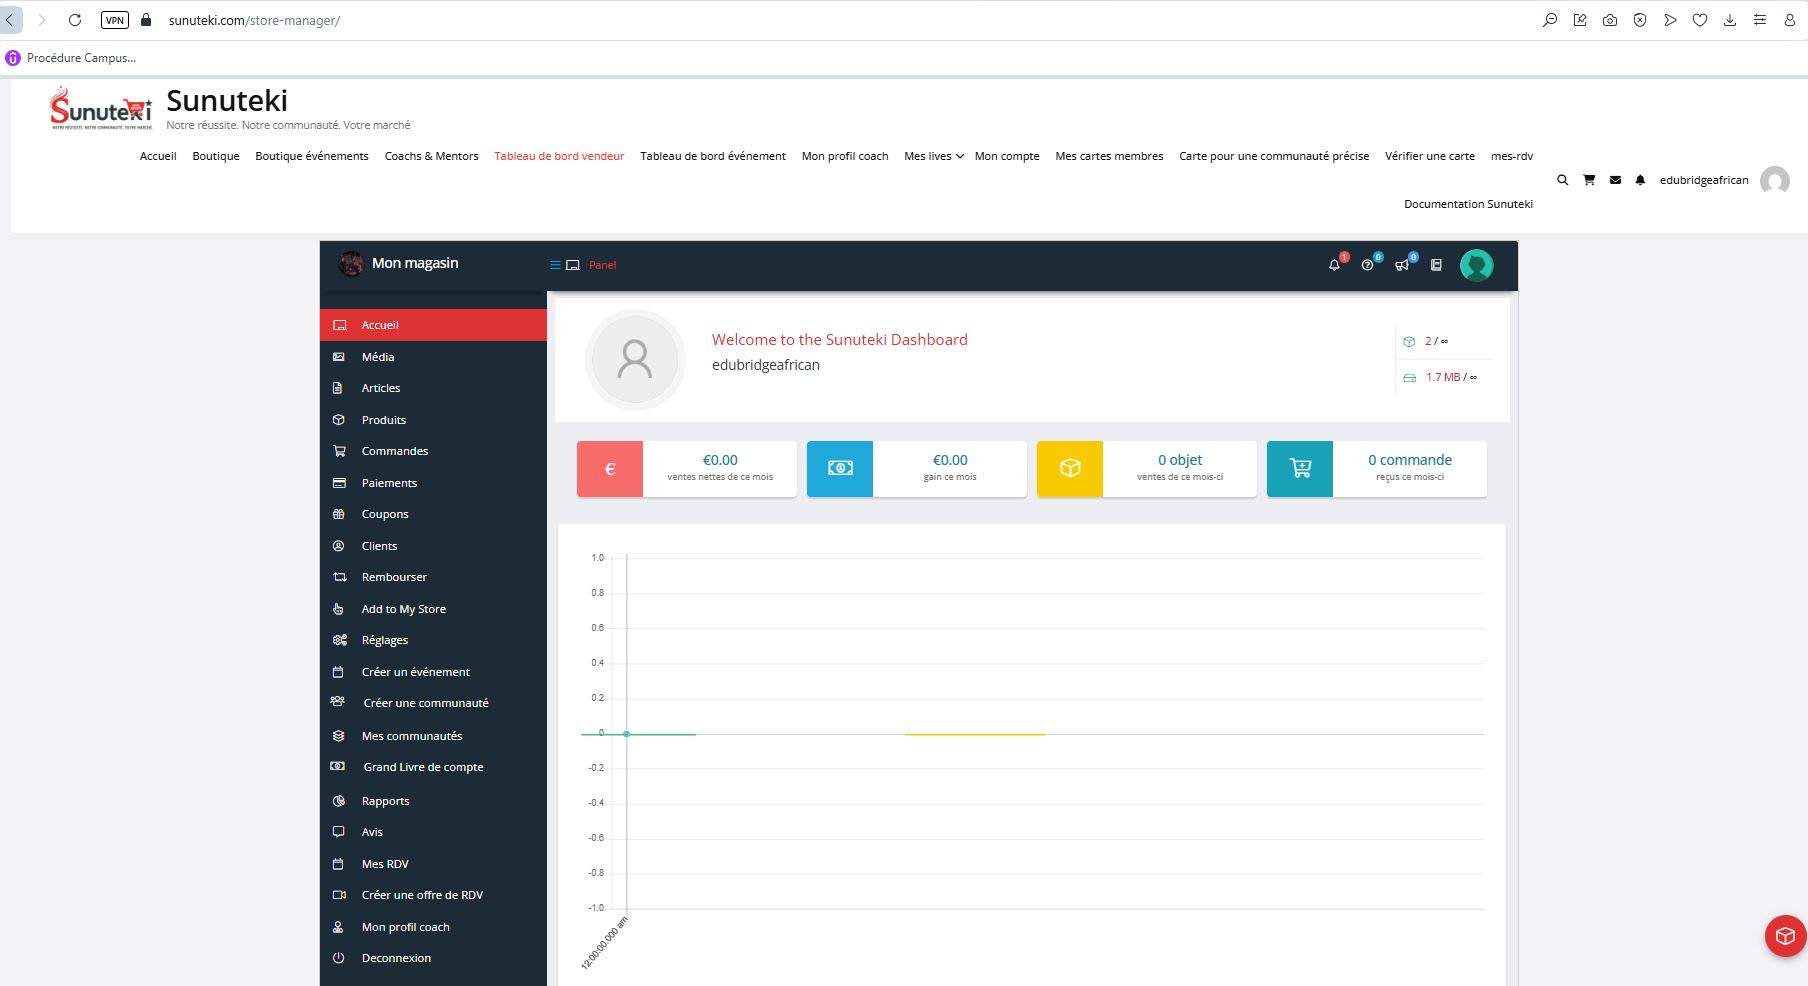Image resolution: width=1808 pixels, height=986 pixels.
Task: Click the search magnifier in site navigation
Action: pyautogui.click(x=1562, y=180)
